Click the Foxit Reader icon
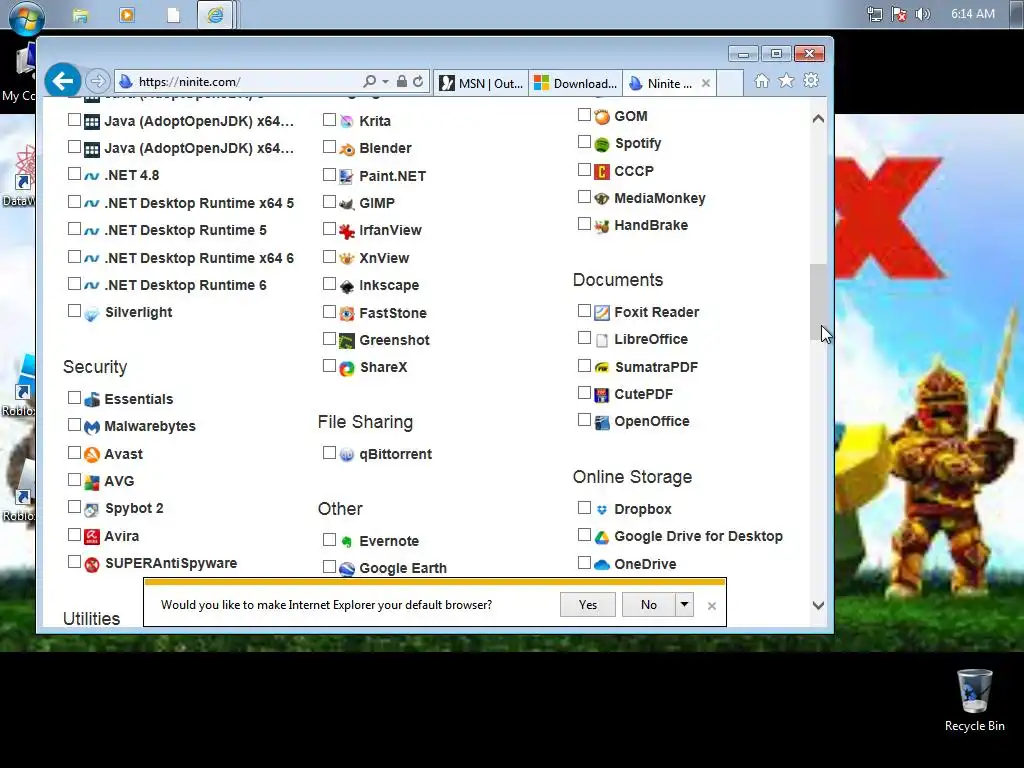1024x768 pixels. pyautogui.click(x=601, y=313)
